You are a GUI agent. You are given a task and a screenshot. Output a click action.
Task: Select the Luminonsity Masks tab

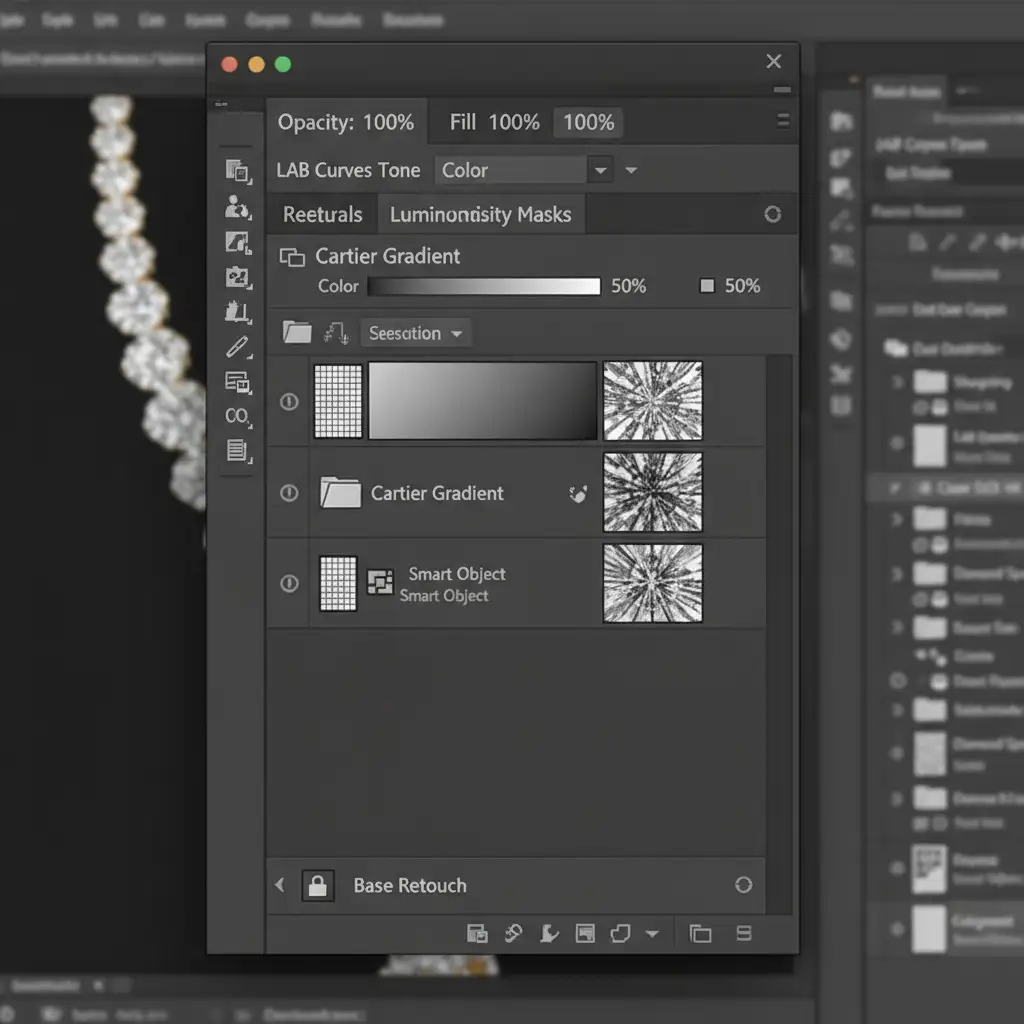click(480, 215)
